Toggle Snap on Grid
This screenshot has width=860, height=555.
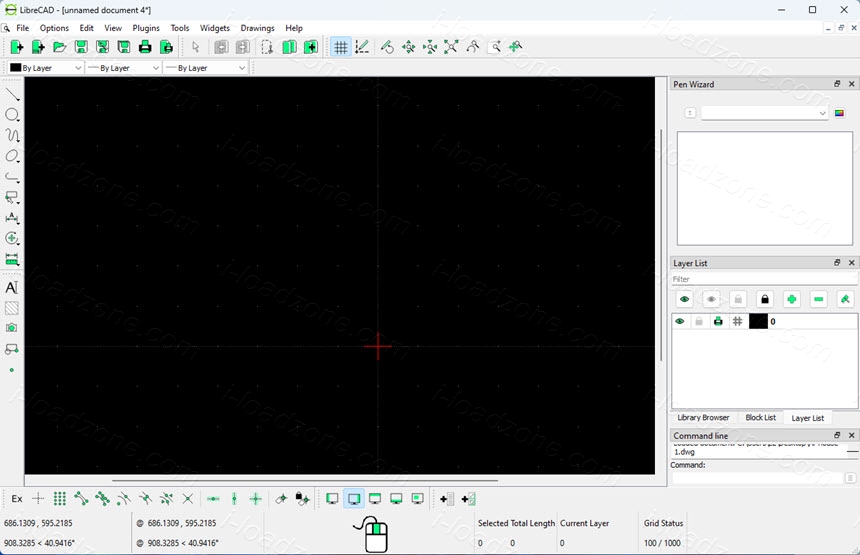pos(60,499)
